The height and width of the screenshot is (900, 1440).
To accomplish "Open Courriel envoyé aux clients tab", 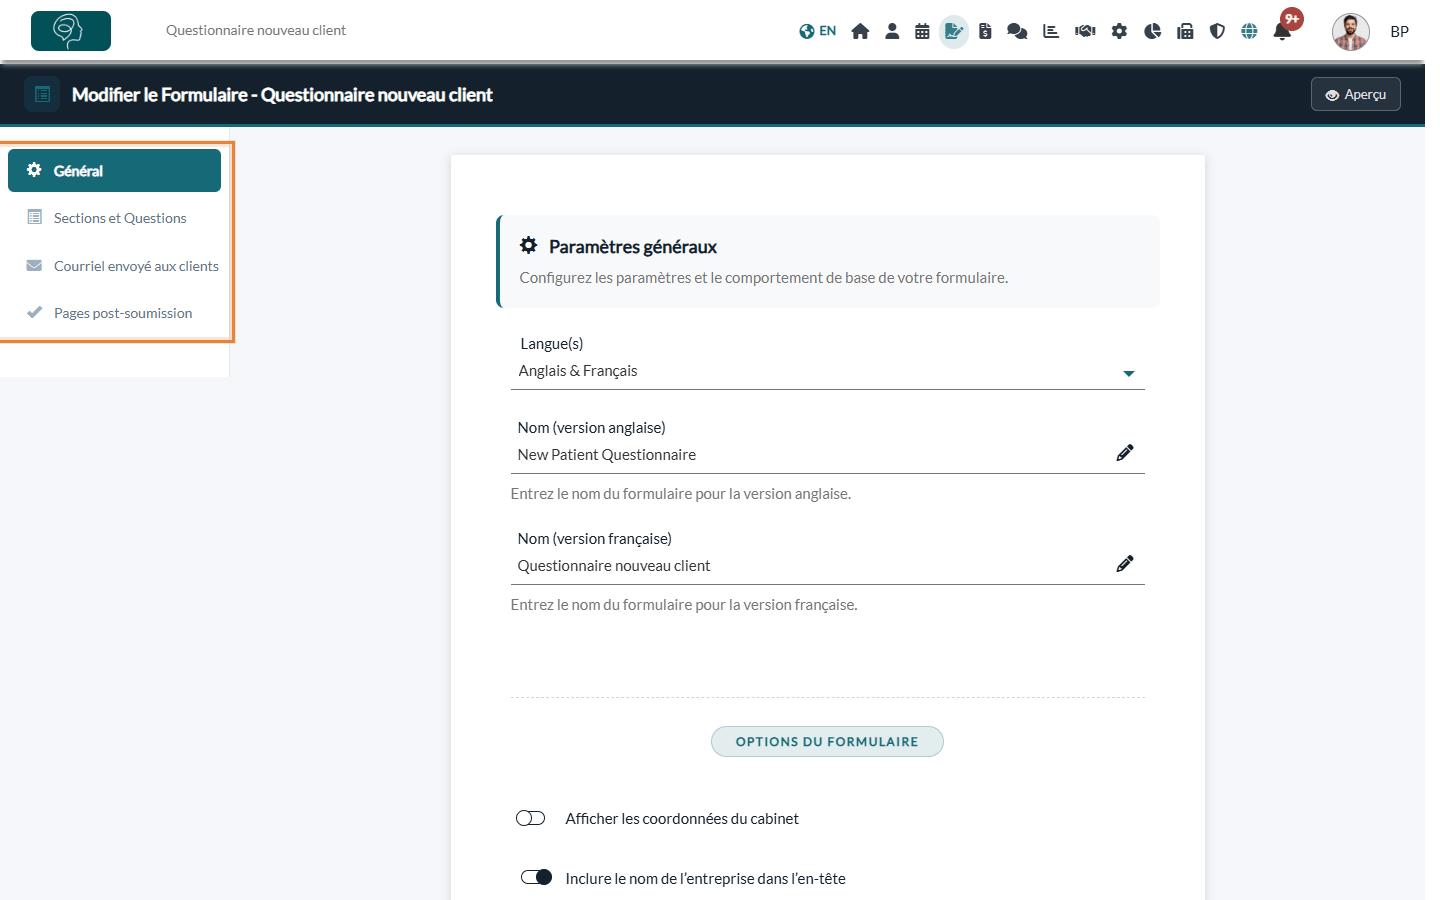I will tap(114, 266).
